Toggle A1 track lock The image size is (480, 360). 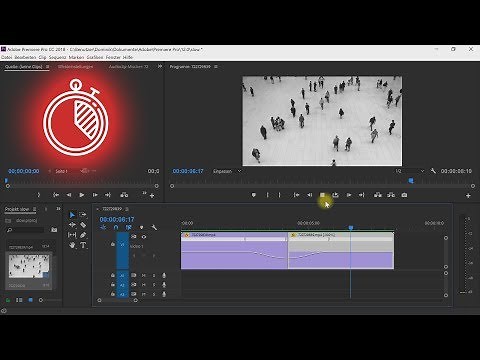(x=113, y=275)
